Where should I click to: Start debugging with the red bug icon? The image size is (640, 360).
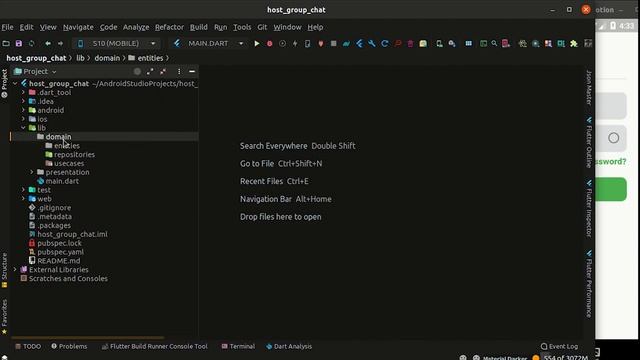pos(269,43)
